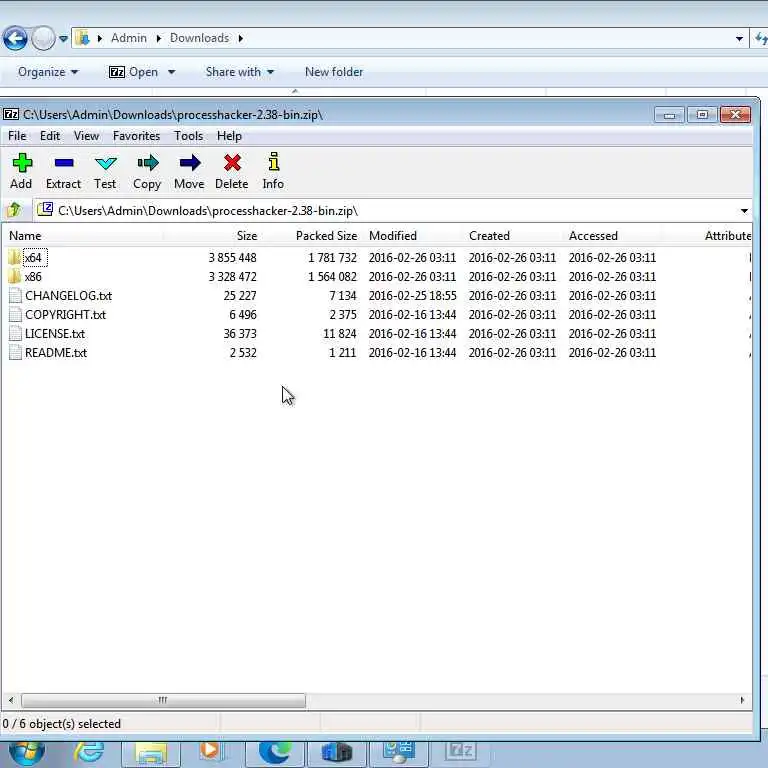Open the Favorites menu
This screenshot has height=768, width=768.
pos(136,136)
